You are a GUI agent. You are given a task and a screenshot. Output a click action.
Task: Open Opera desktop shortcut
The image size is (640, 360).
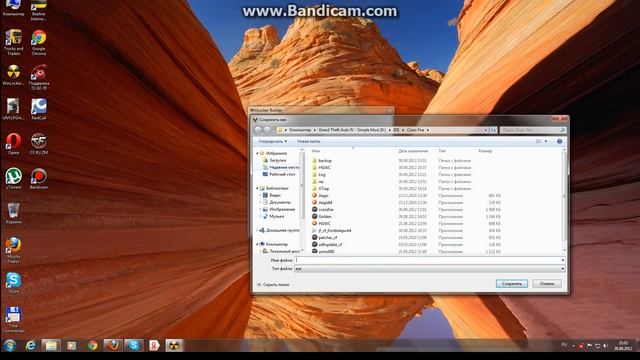(13, 144)
